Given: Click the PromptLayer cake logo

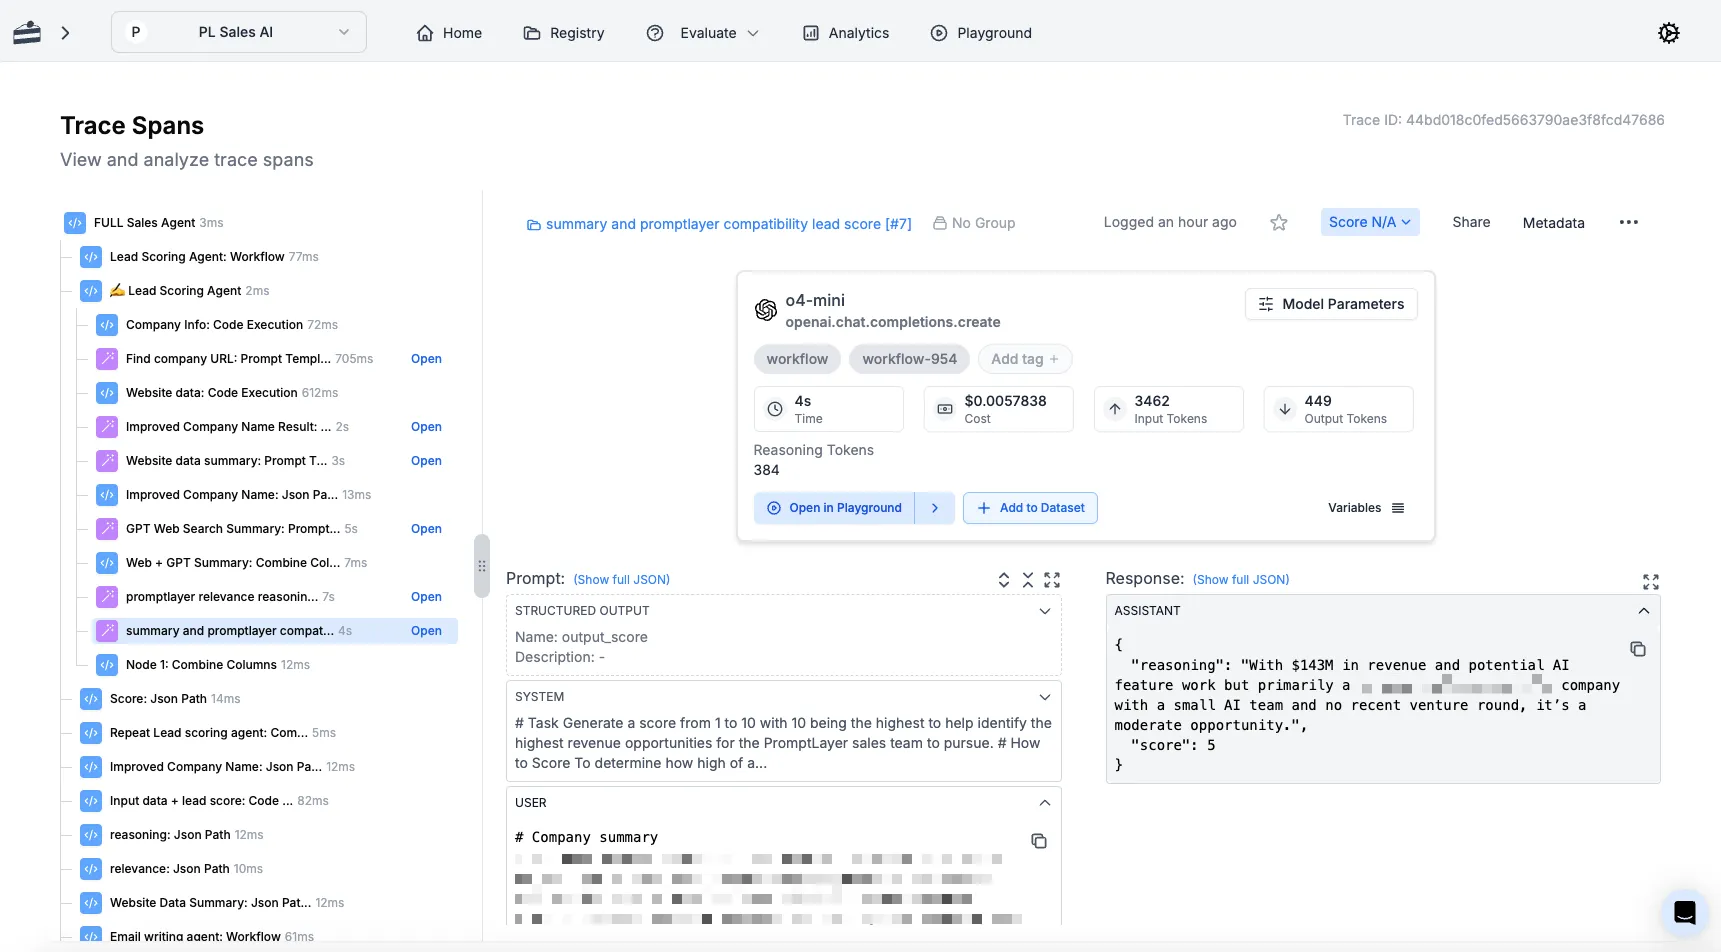Looking at the screenshot, I should coord(27,33).
